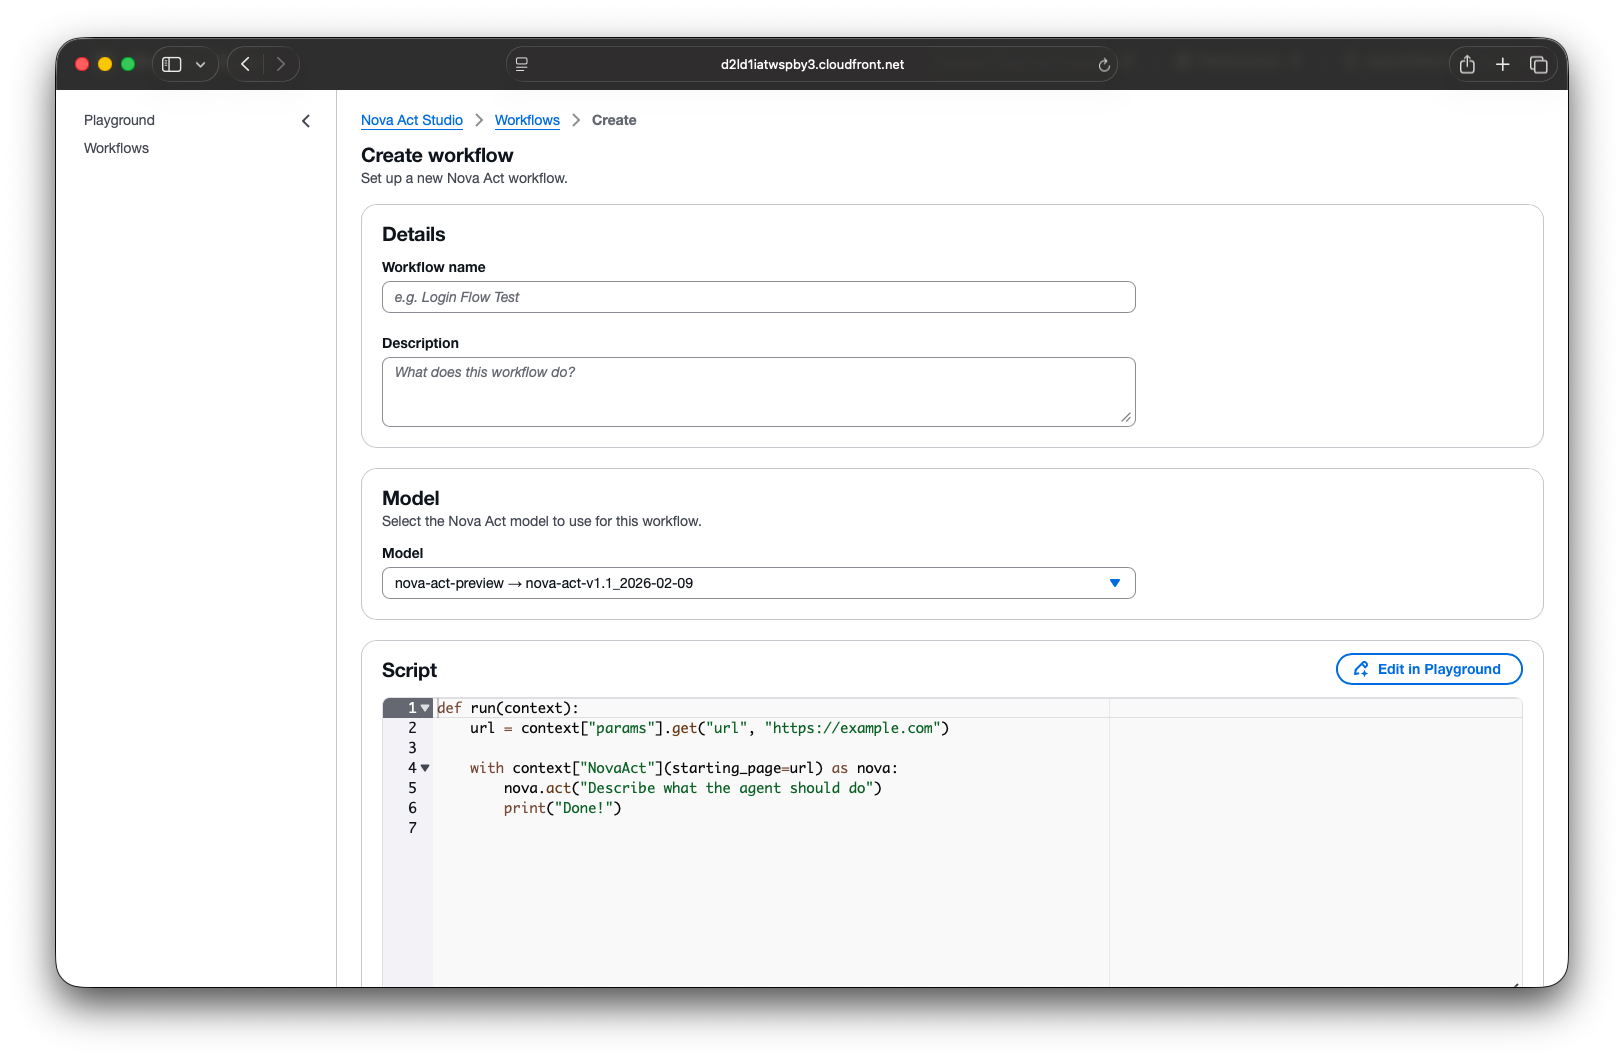The image size is (1624, 1061).
Task: Click the Create workflow heading
Action: (437, 155)
